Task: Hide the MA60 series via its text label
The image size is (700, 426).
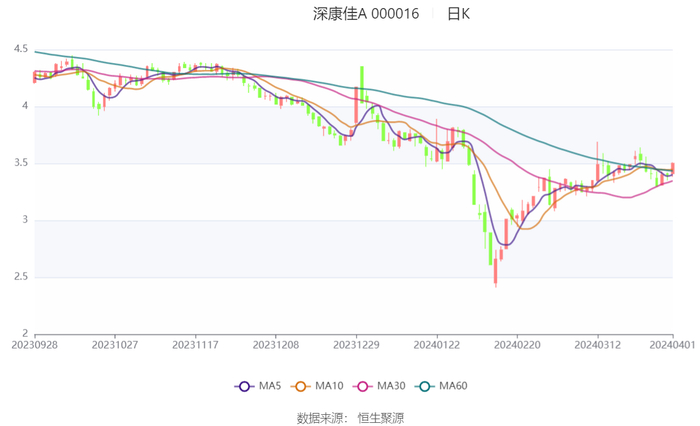Action: (454, 386)
